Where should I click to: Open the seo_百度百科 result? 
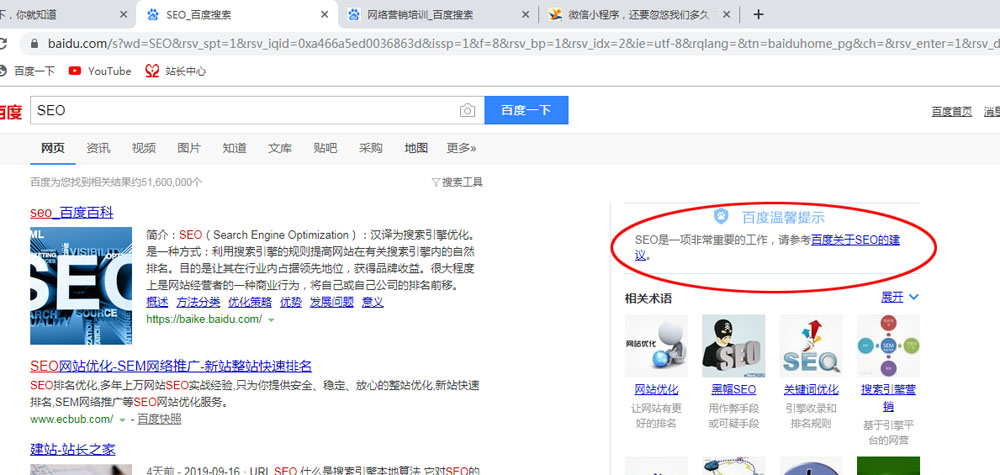pos(71,212)
